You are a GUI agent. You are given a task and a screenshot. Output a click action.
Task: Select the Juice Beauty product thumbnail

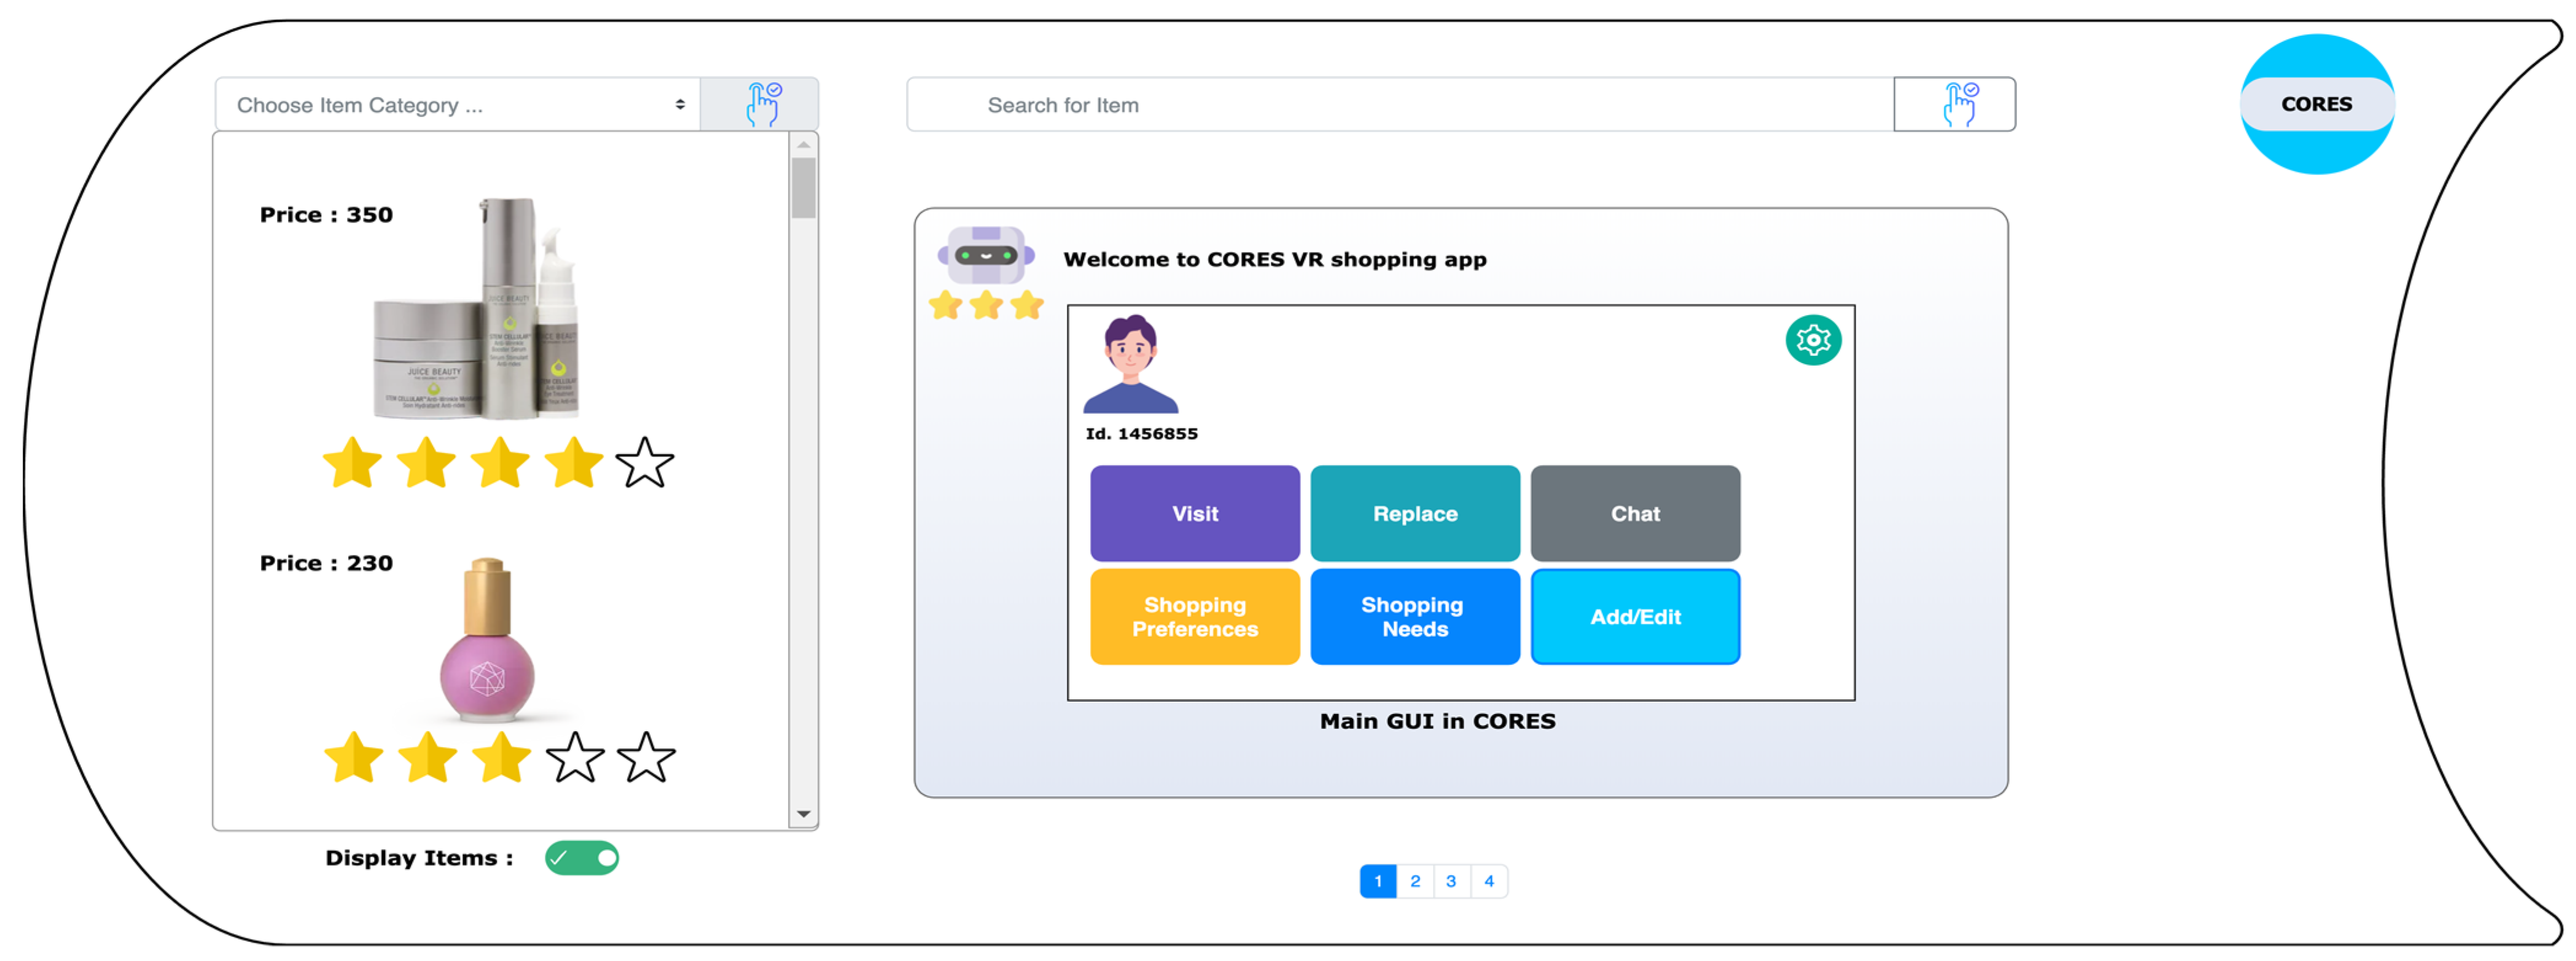478,310
